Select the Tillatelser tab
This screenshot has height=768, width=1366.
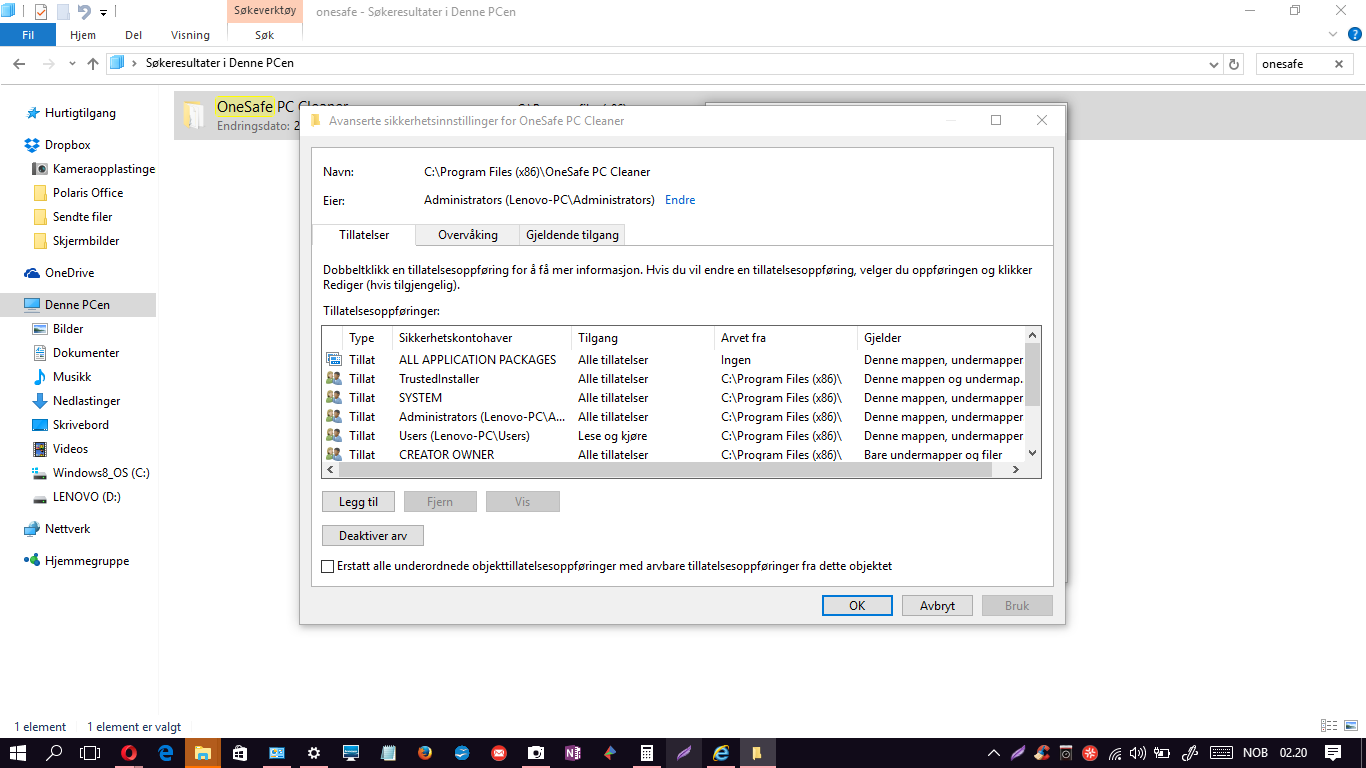click(x=364, y=235)
